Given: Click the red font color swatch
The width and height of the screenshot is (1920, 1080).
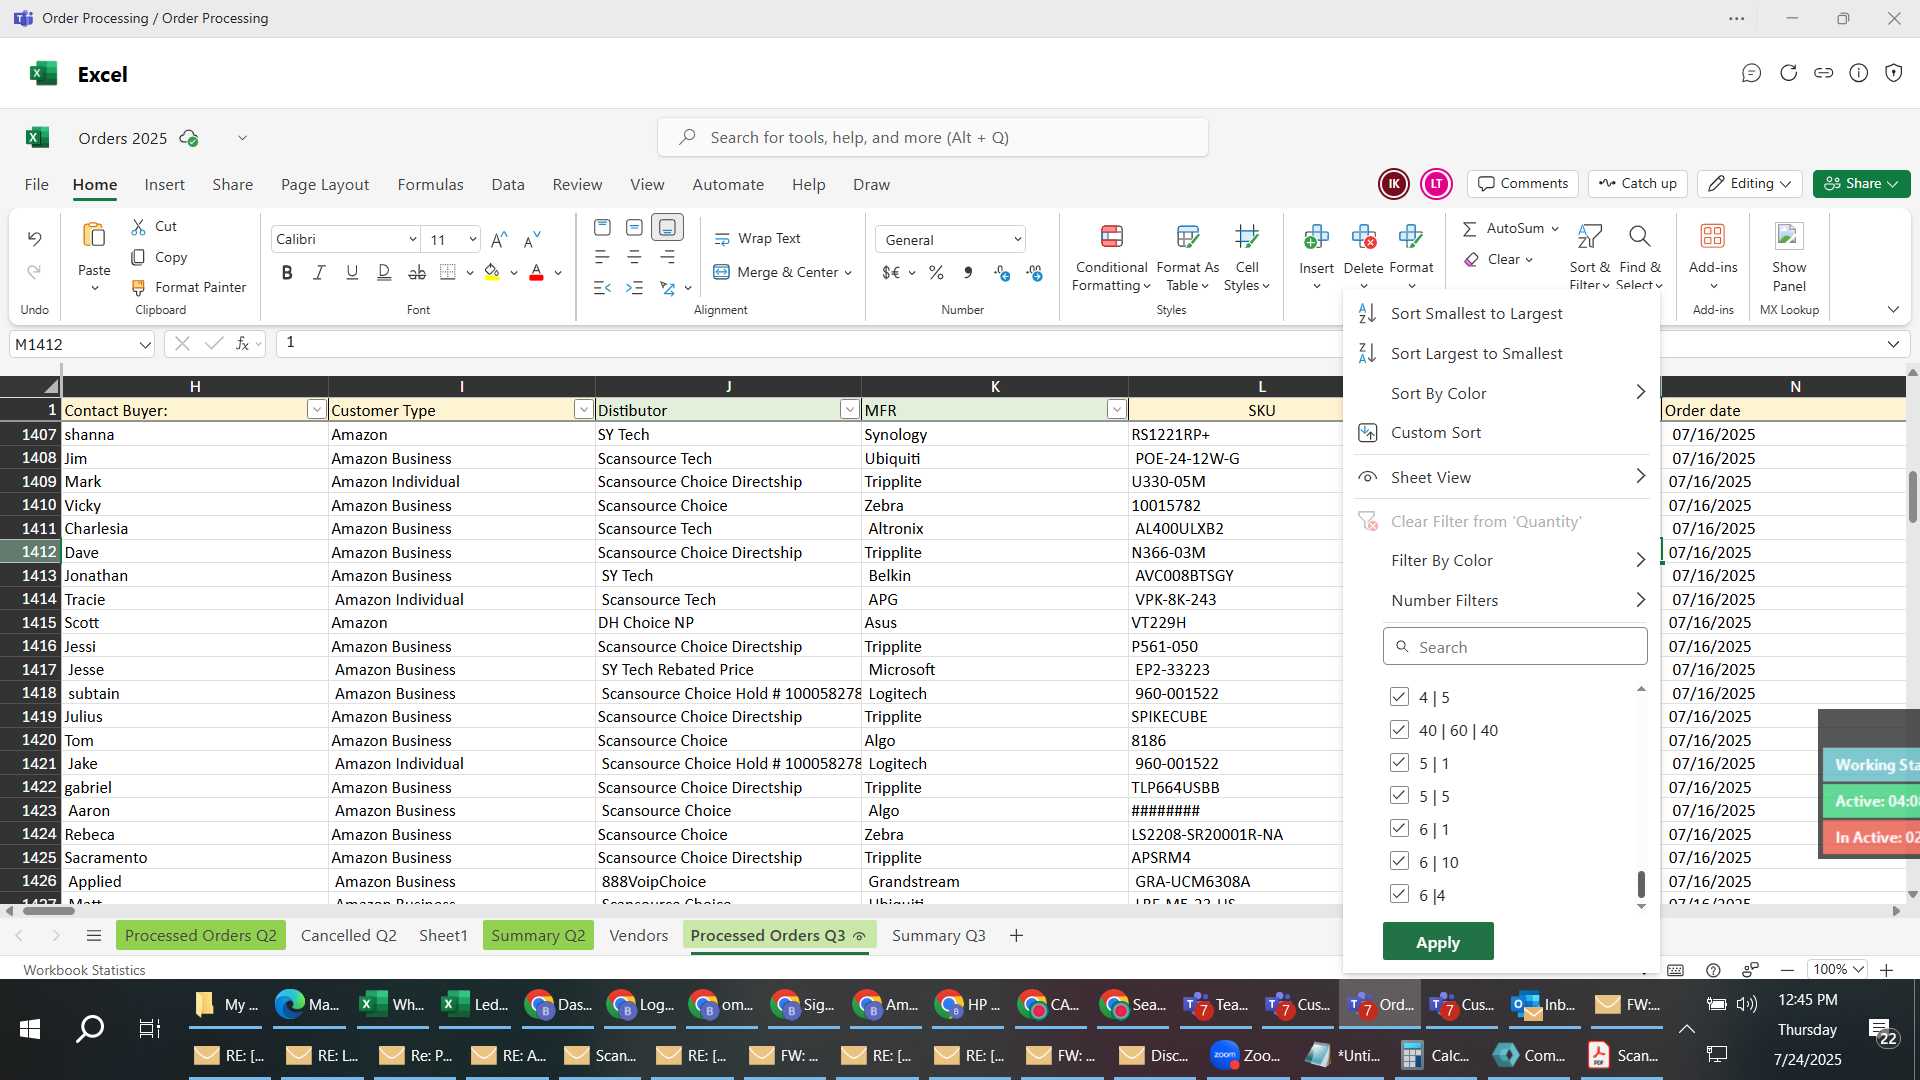Looking at the screenshot, I should (x=536, y=273).
